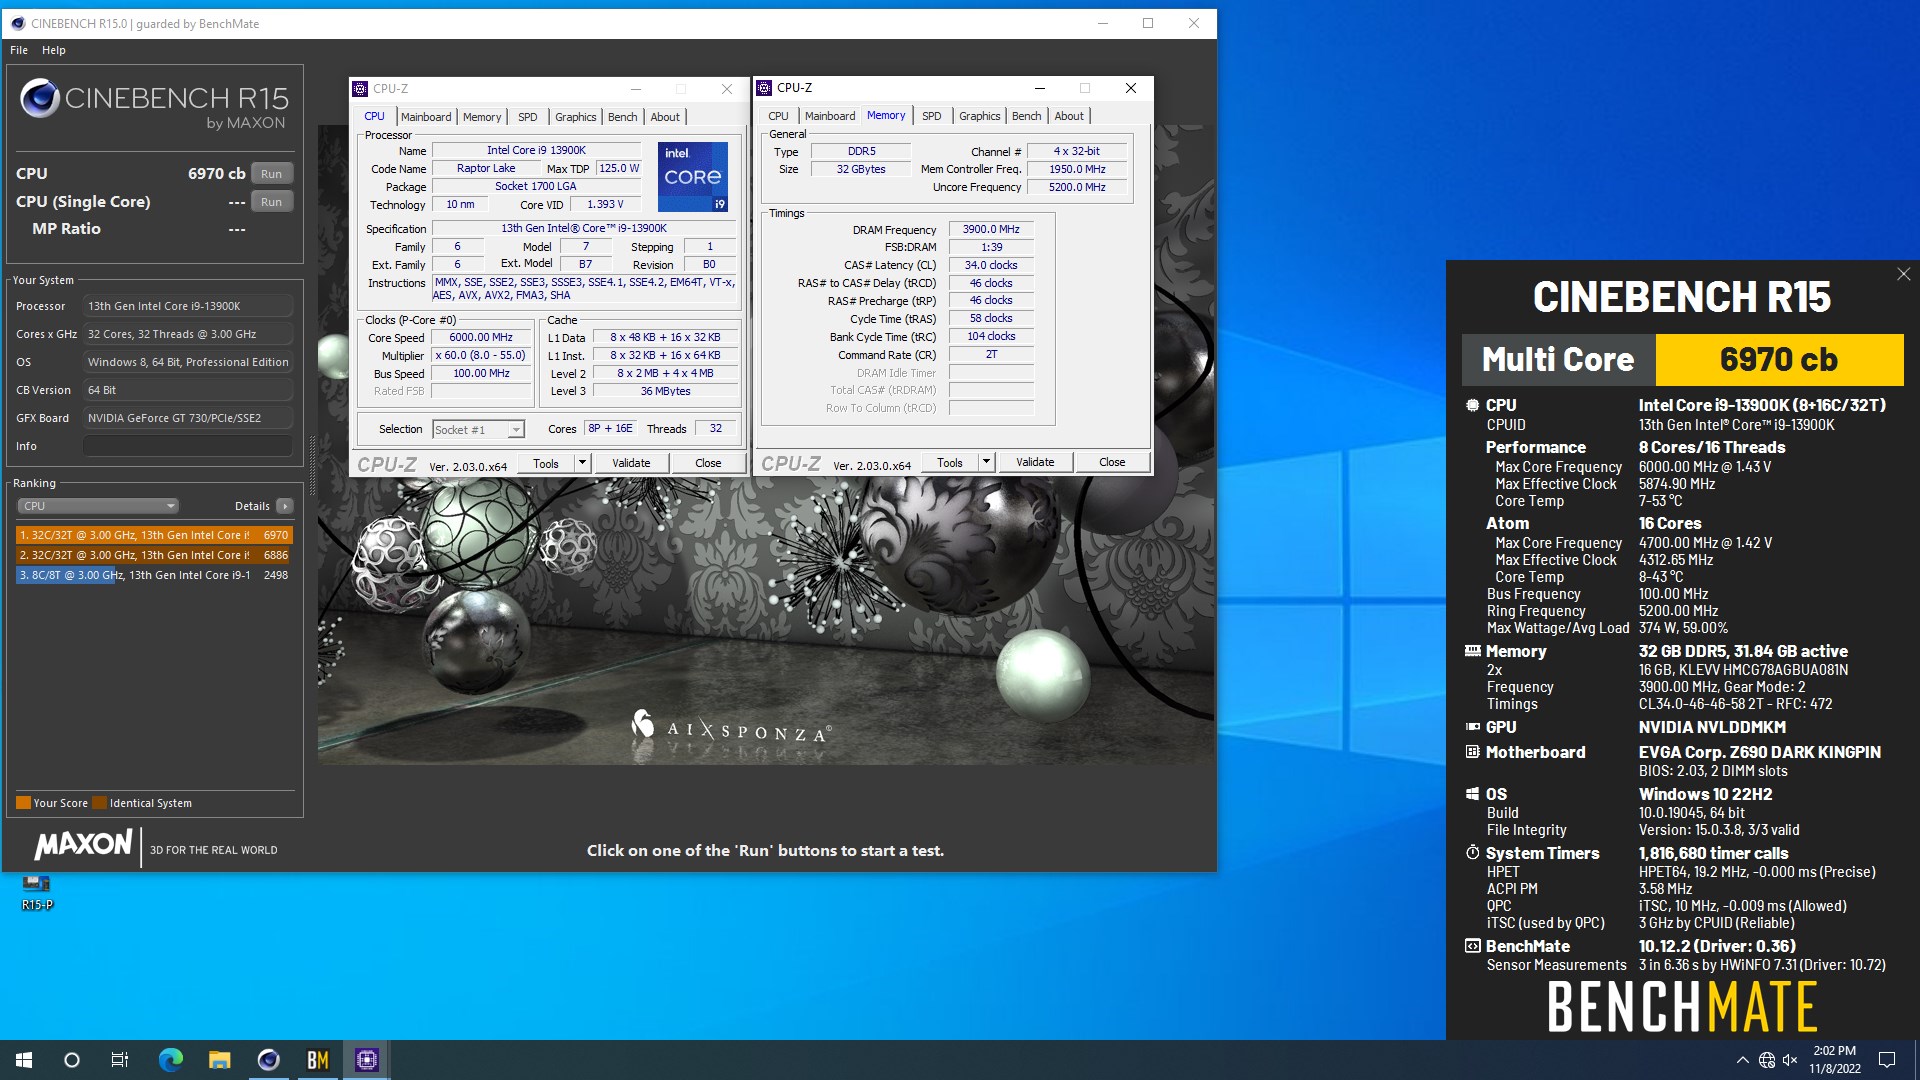
Task: Run the CPU Single Core test
Action: click(271, 201)
